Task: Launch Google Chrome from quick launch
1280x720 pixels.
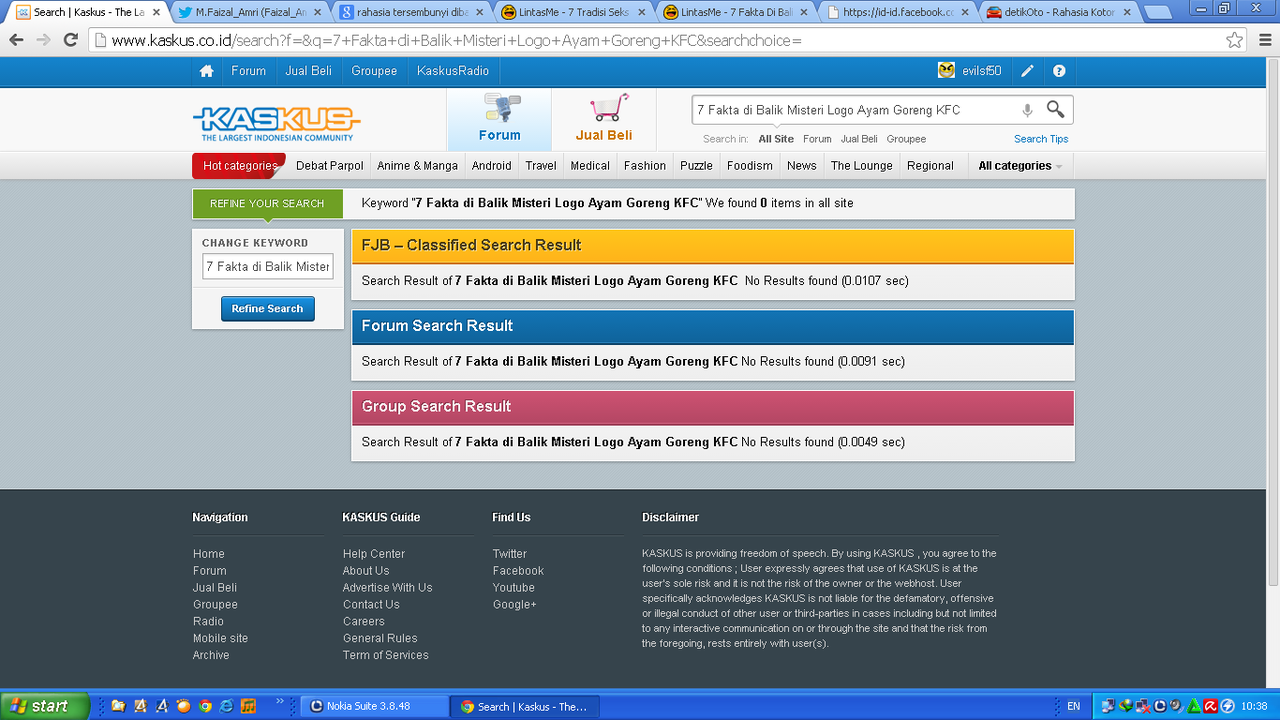Action: (x=205, y=706)
